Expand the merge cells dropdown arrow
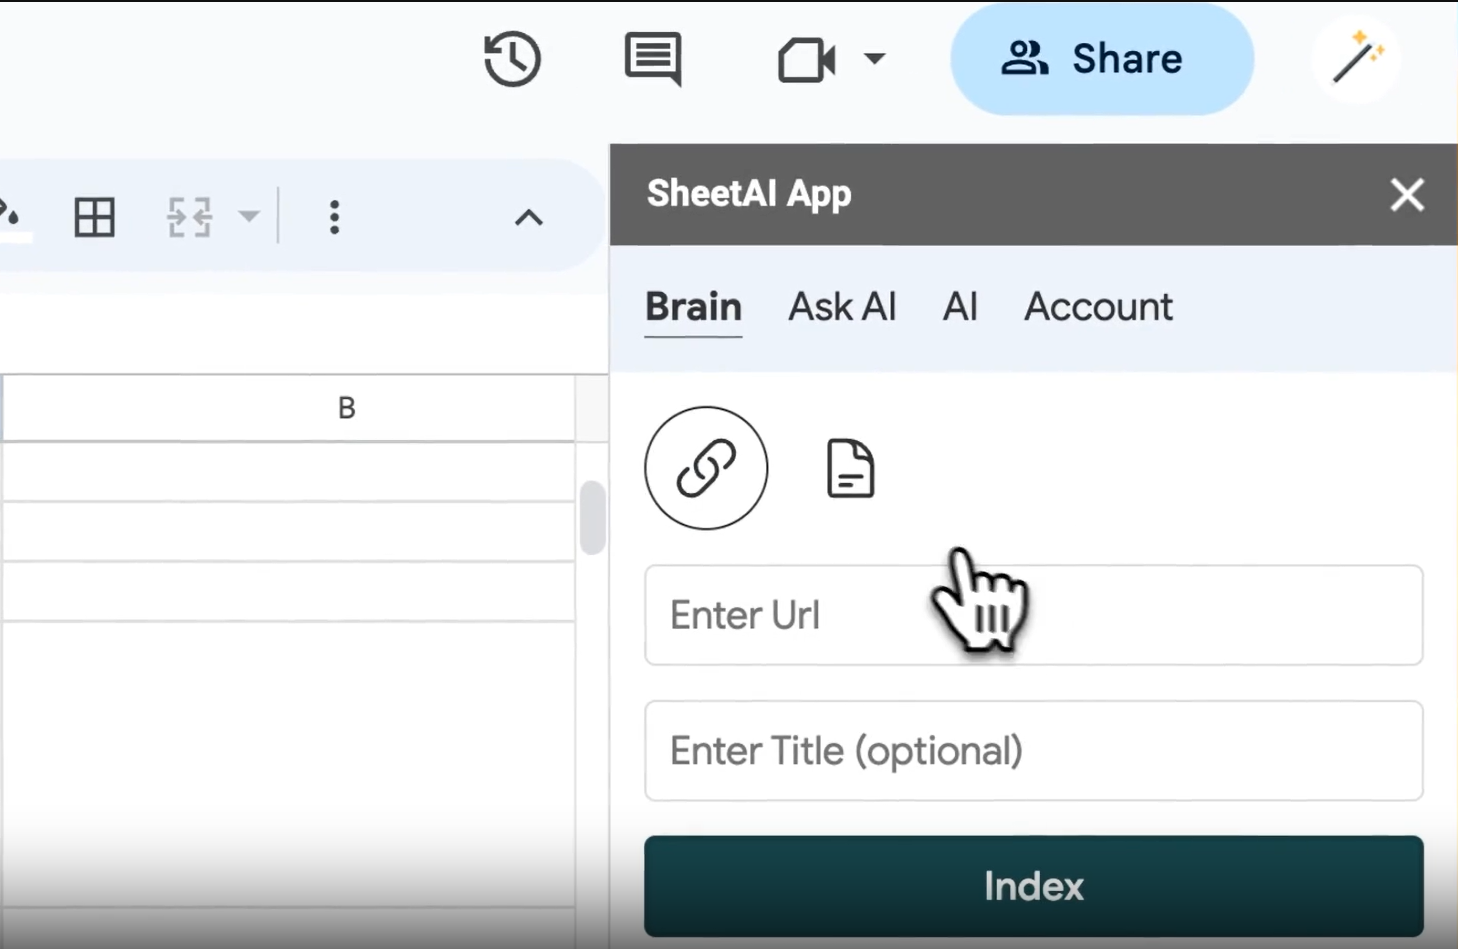Viewport: 1458px width, 949px height. (248, 217)
